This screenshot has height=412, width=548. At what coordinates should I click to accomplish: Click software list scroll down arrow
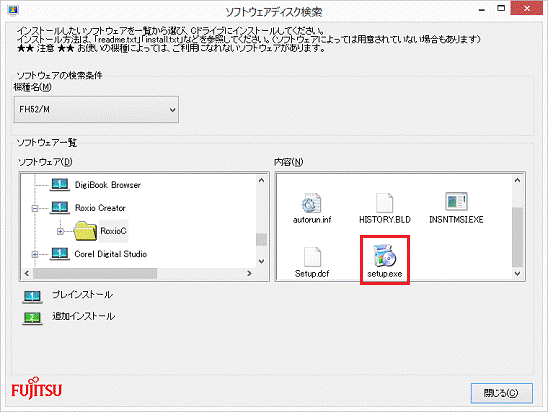point(261,261)
